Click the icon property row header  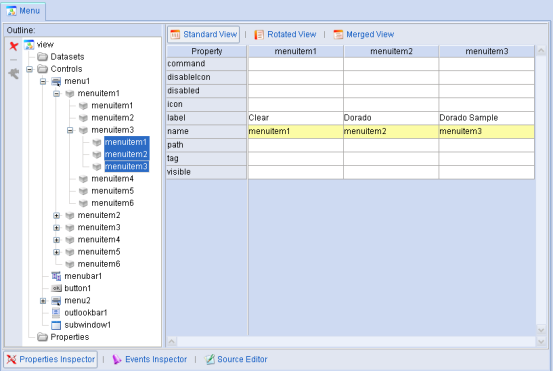pos(206,104)
